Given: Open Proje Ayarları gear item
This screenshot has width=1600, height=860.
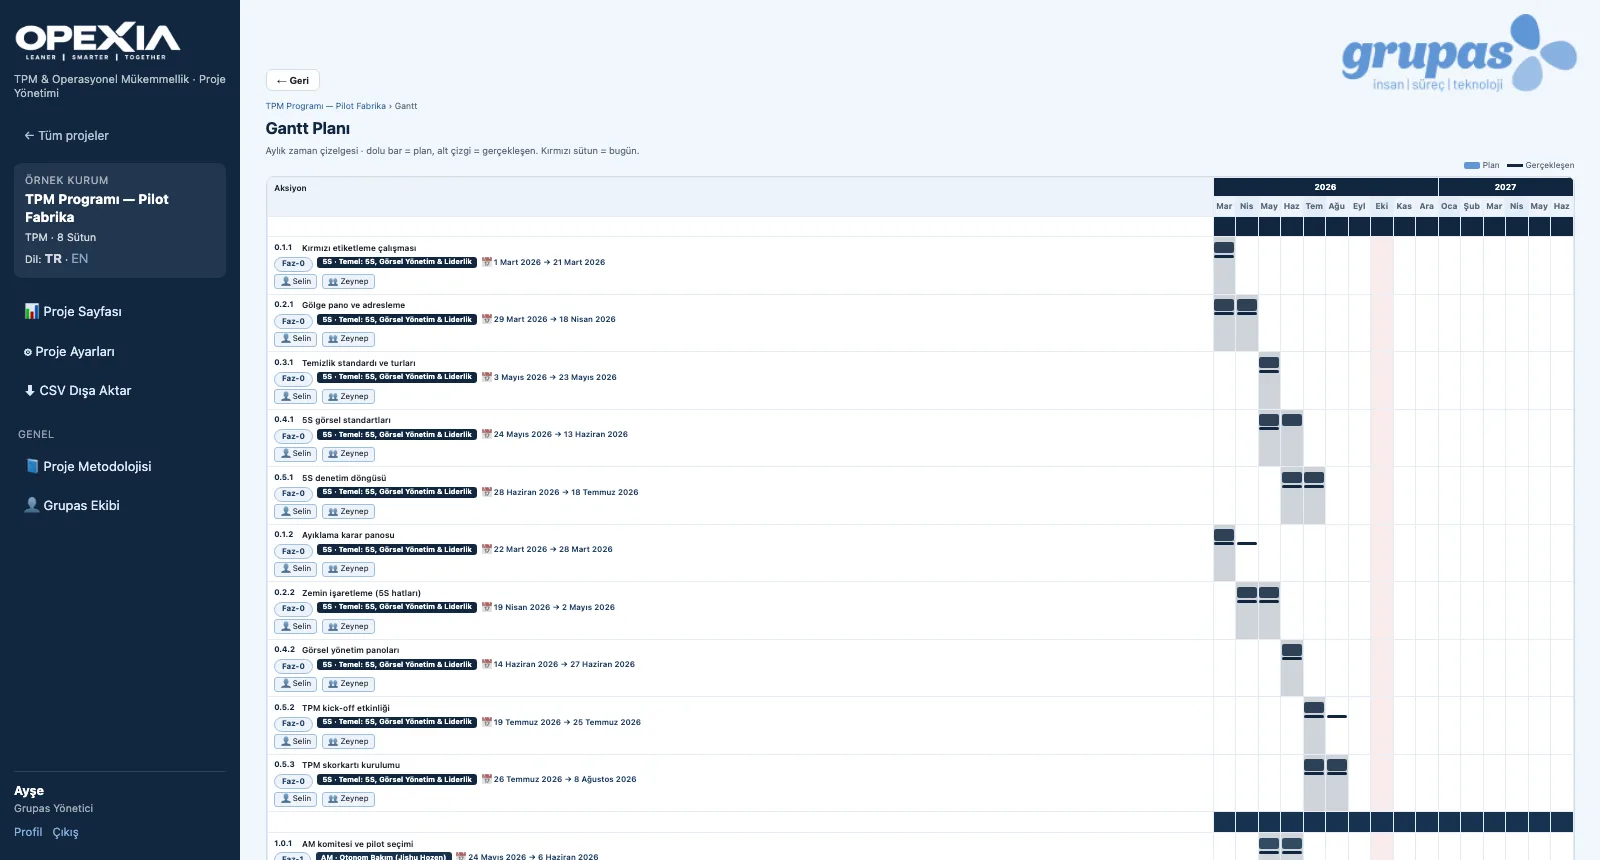Looking at the screenshot, I should (69, 351).
